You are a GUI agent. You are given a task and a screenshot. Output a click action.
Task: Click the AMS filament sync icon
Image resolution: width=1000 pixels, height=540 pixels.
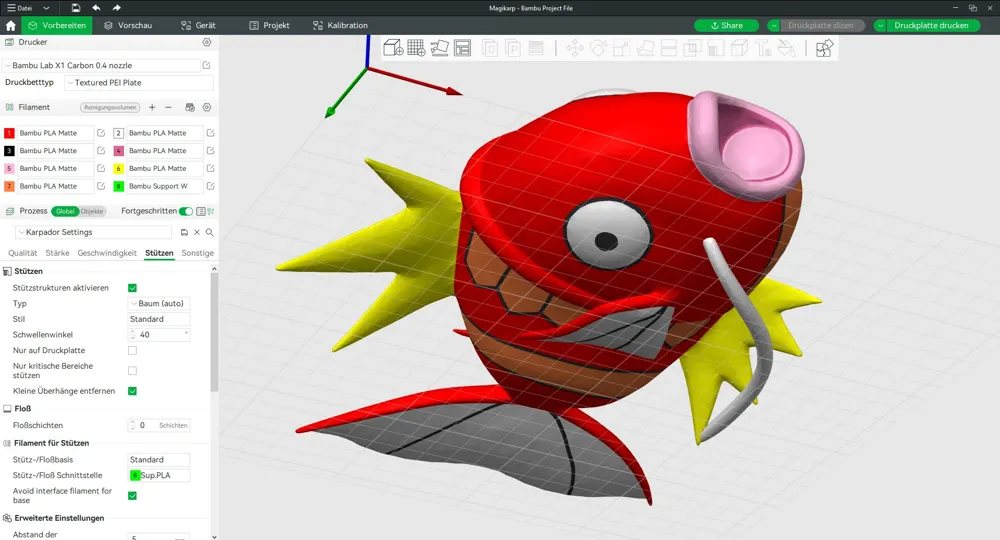189,107
